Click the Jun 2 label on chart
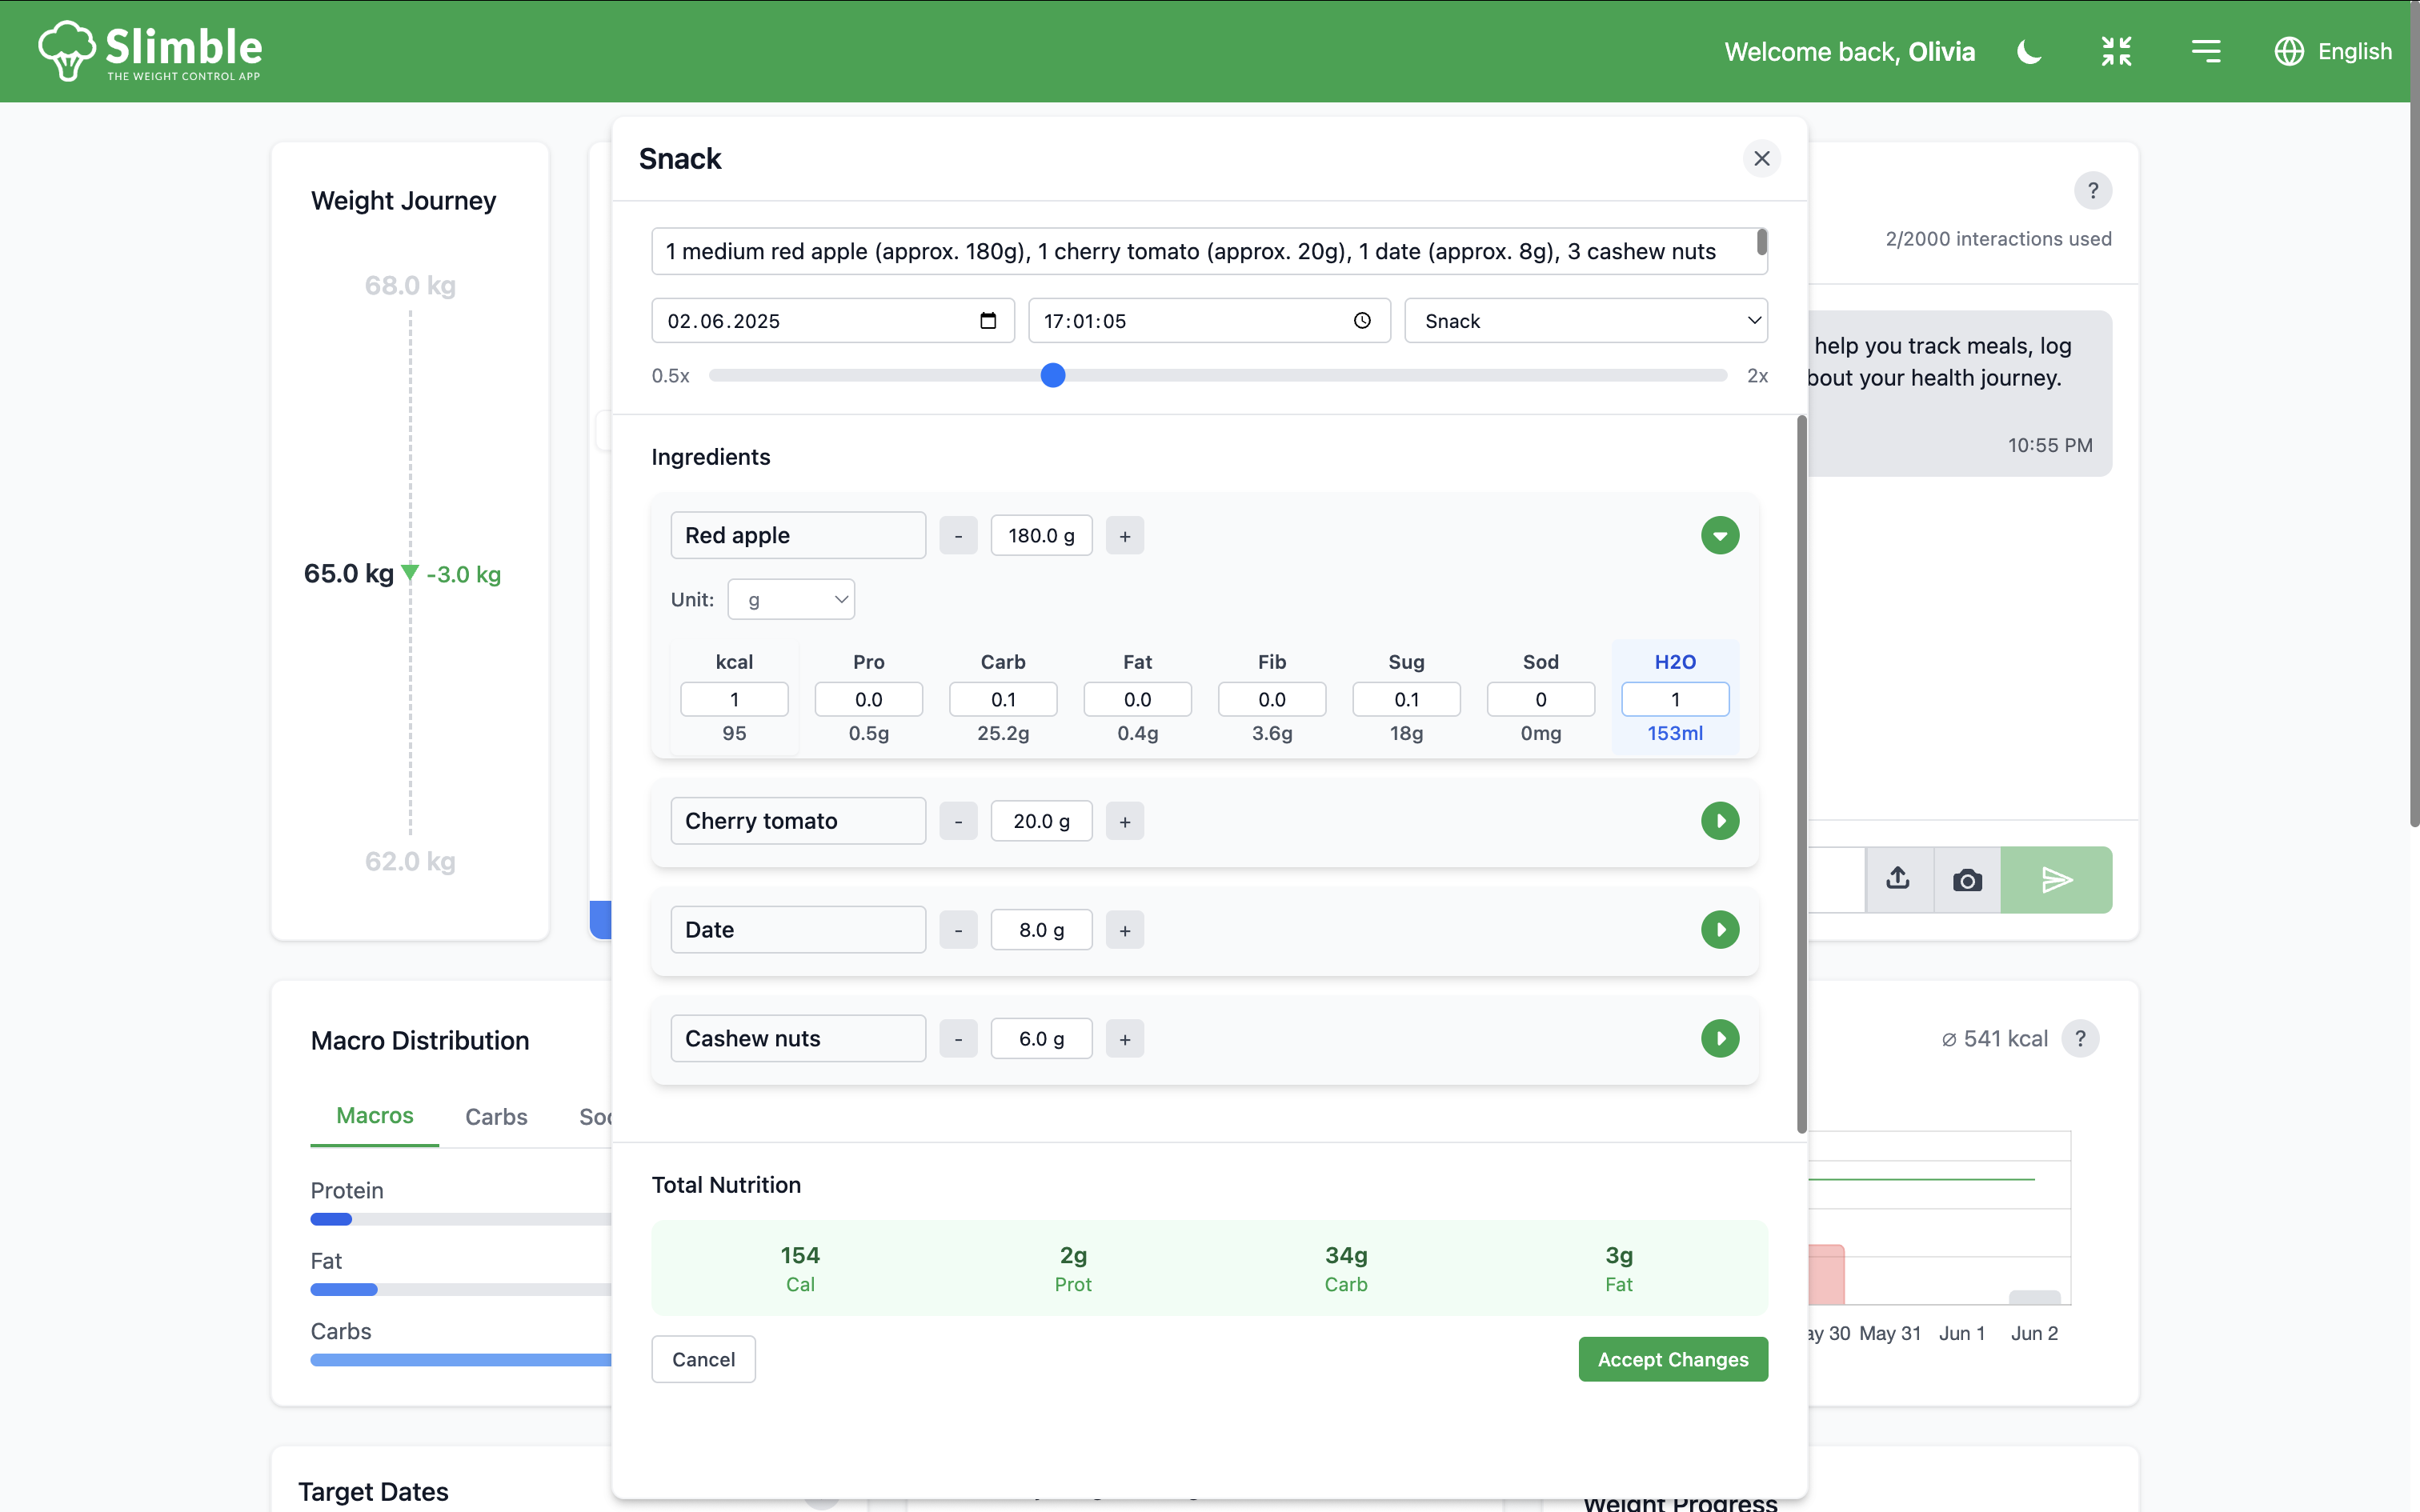This screenshot has width=2420, height=1512. 2034,1333
